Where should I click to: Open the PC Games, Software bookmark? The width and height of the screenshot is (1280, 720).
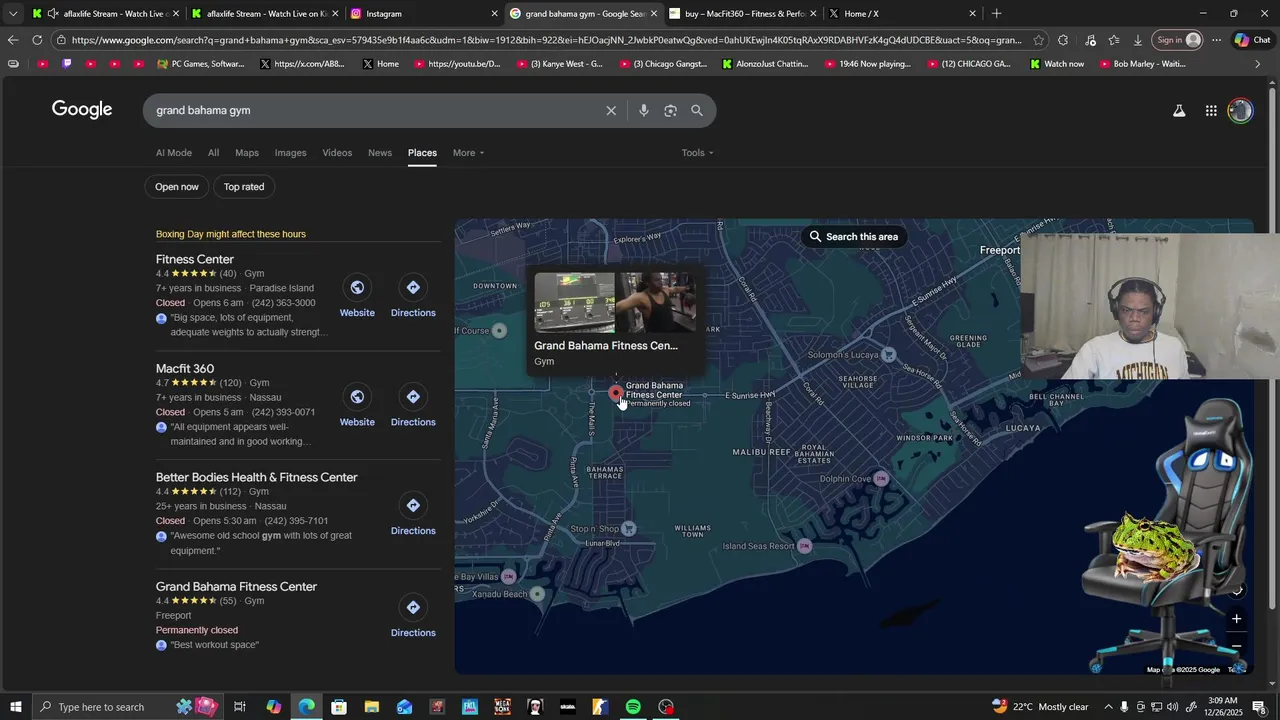(201, 64)
